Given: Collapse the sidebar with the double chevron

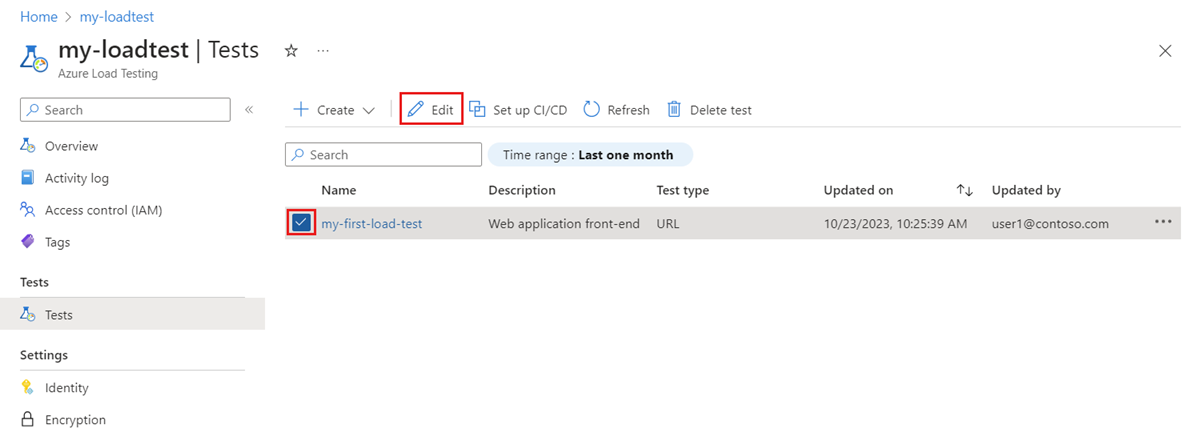Looking at the screenshot, I should [249, 110].
